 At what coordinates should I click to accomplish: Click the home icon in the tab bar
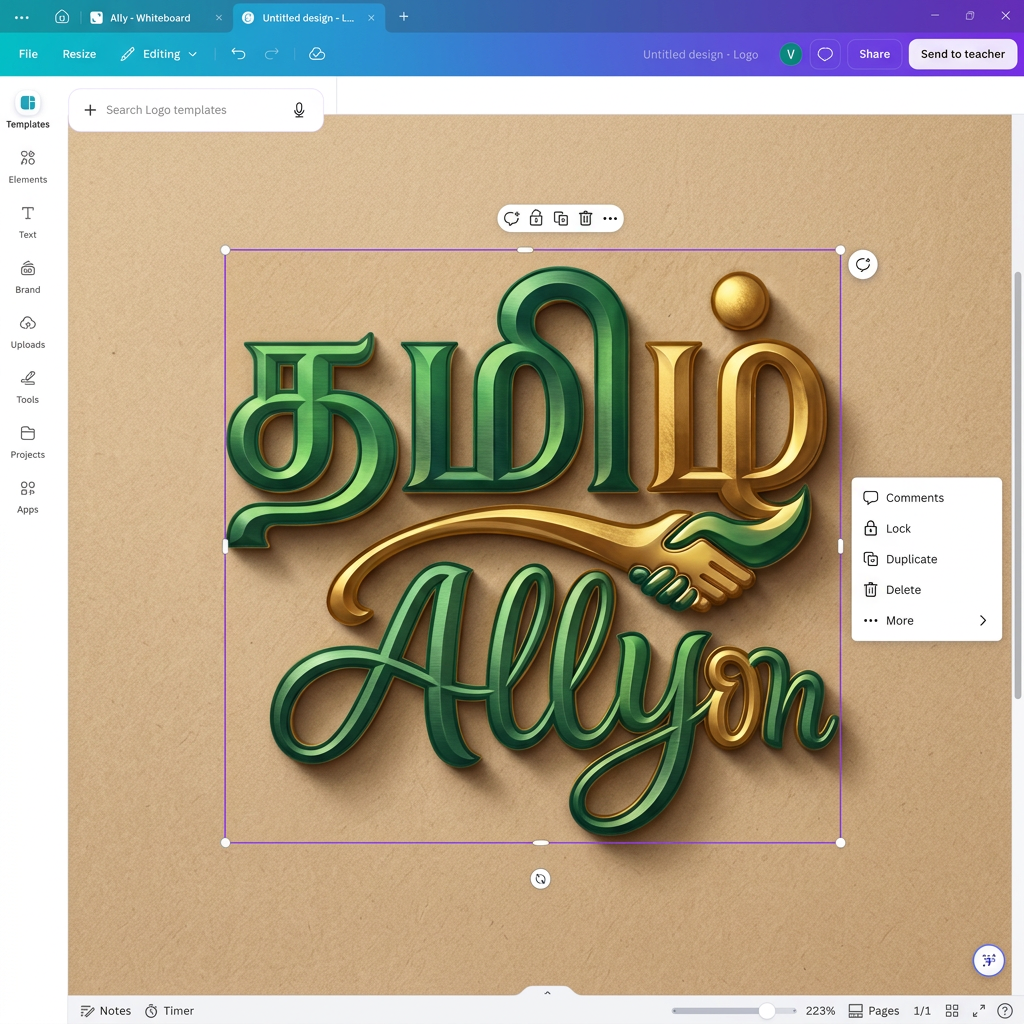click(x=62, y=17)
